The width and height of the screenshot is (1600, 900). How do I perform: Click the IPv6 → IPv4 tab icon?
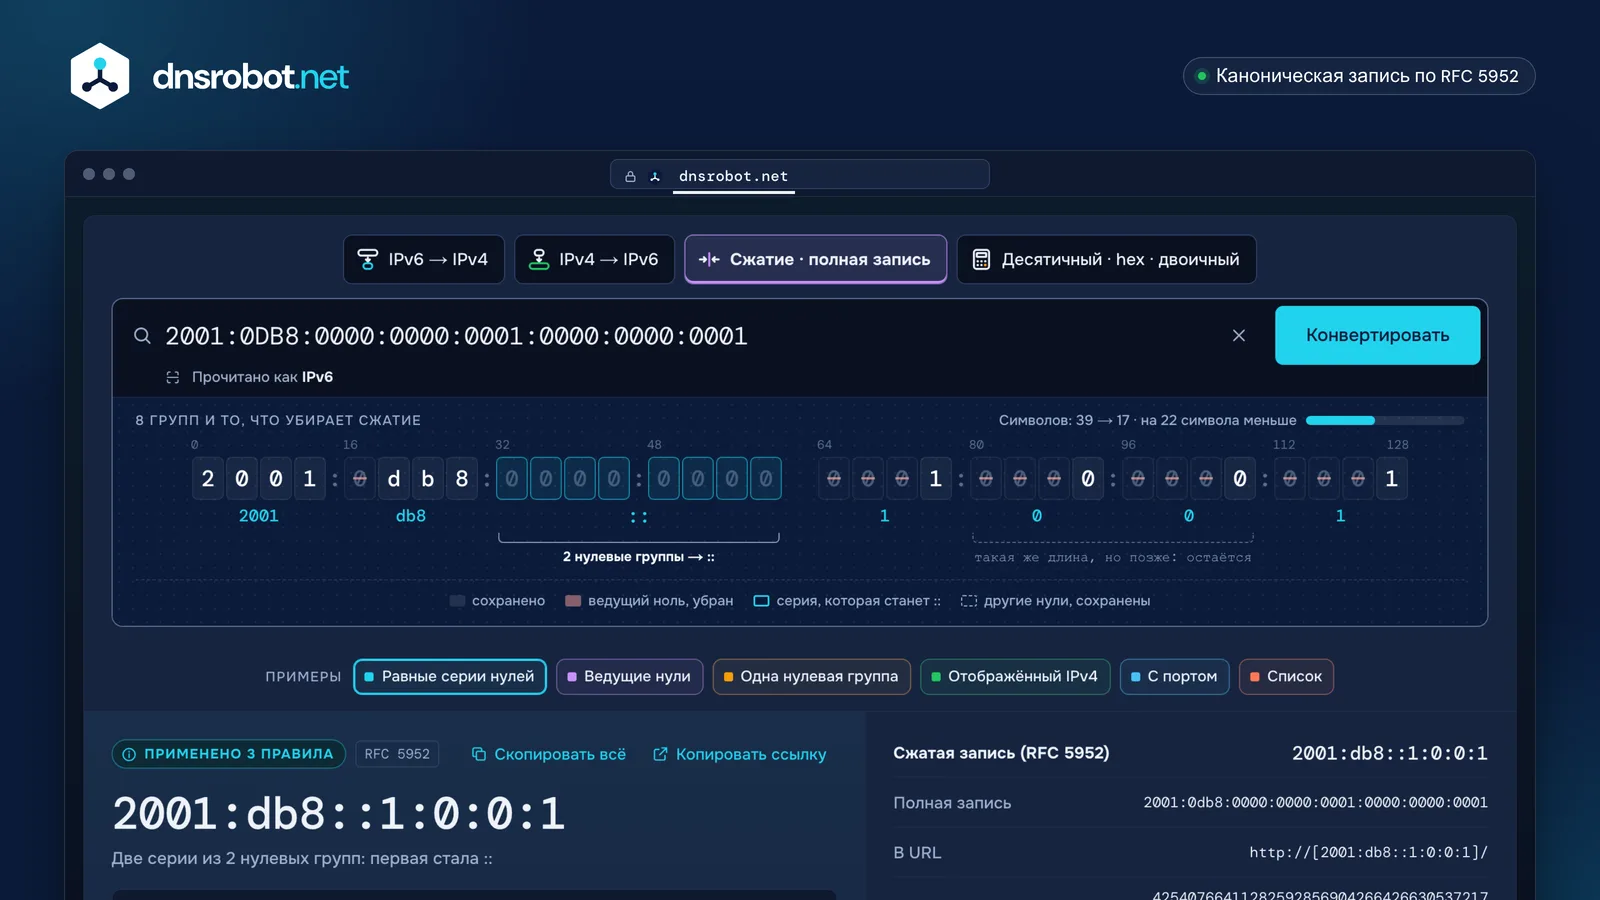[x=367, y=259]
